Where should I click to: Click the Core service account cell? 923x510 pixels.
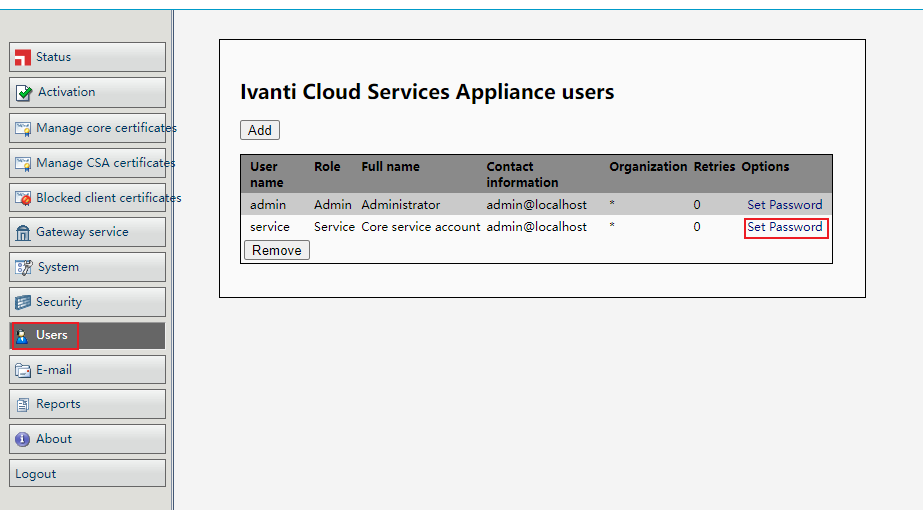pos(421,227)
